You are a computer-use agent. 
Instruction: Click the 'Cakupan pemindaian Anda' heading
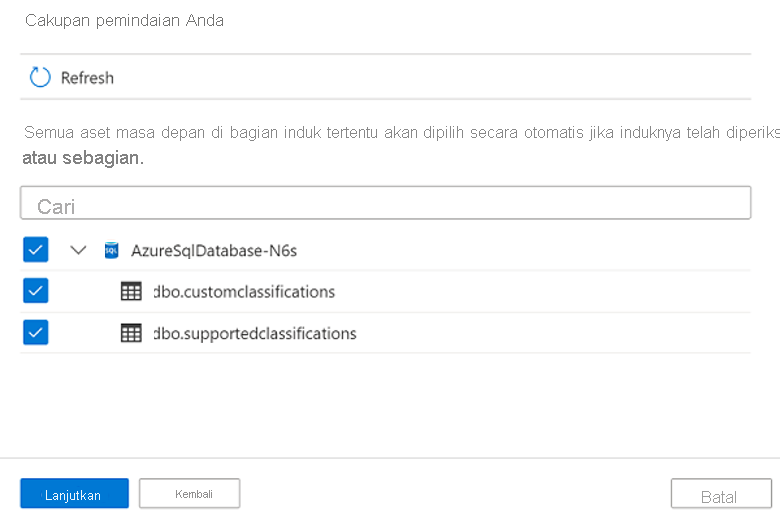pyautogui.click(x=124, y=20)
